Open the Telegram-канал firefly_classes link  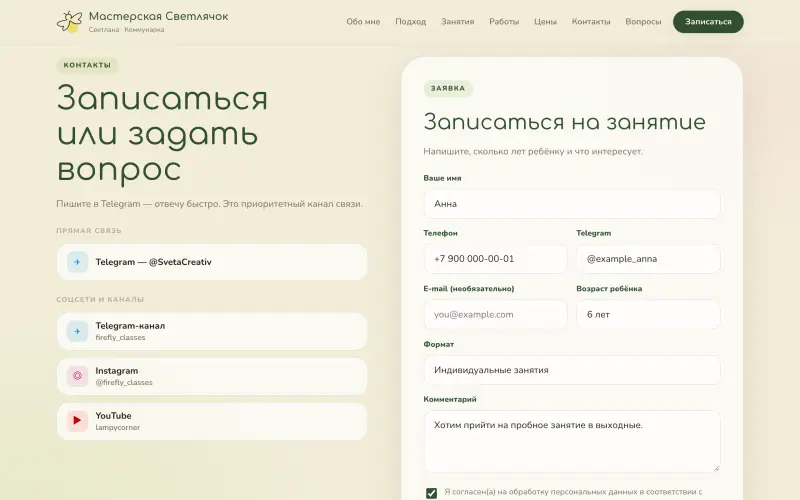pyautogui.click(x=212, y=331)
